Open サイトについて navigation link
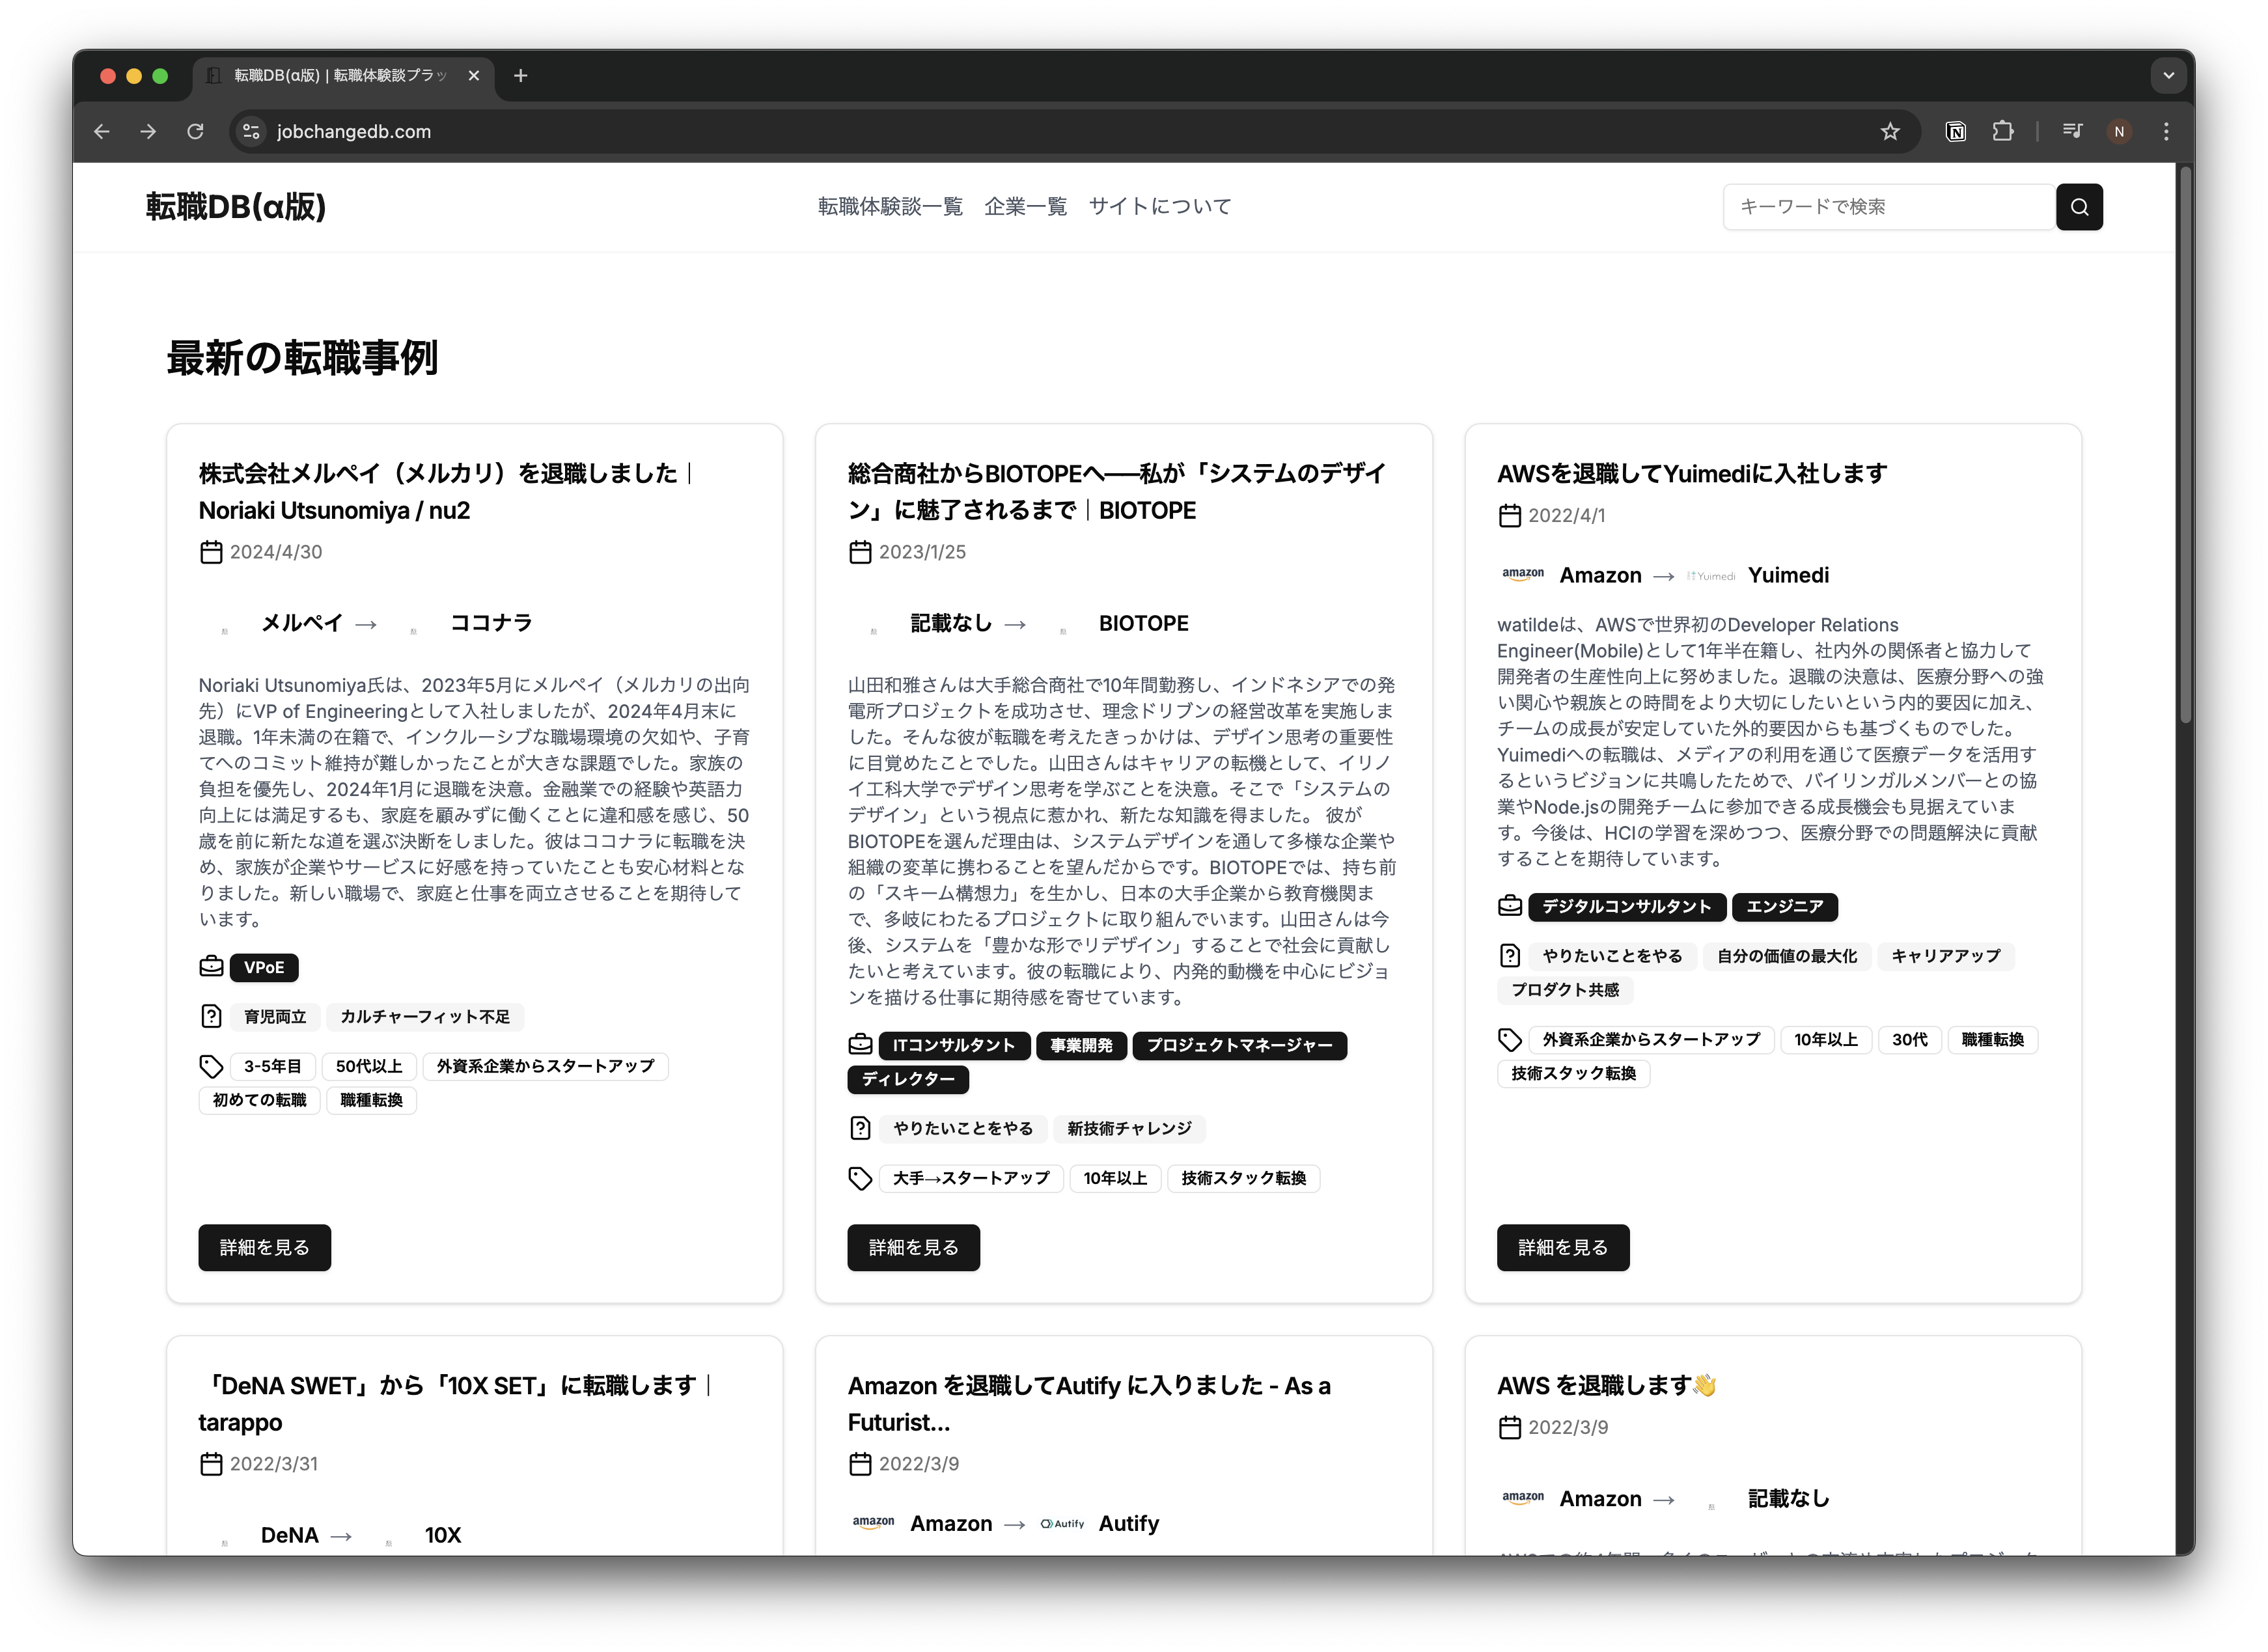2268x1652 pixels. 1159,207
